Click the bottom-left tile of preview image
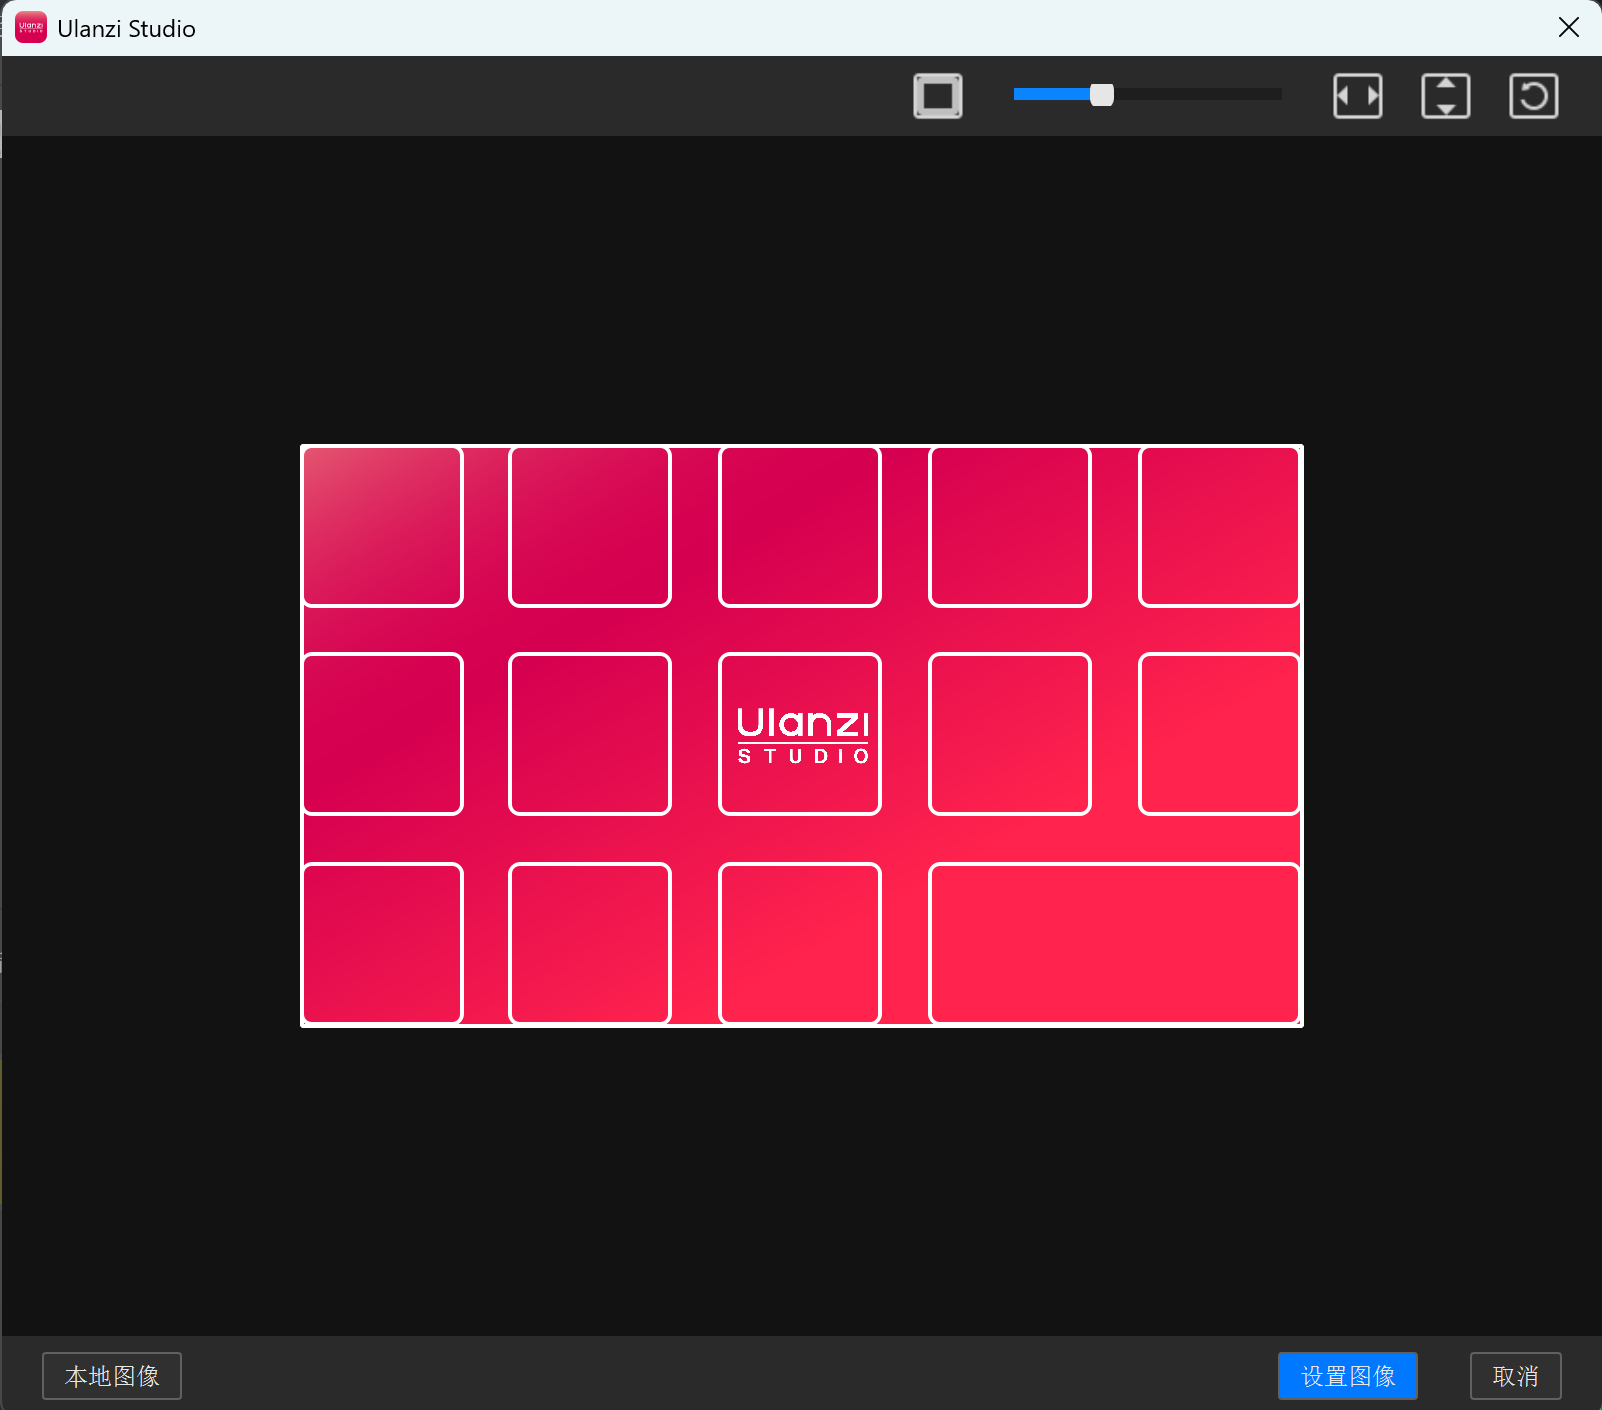The image size is (1602, 1410). coord(382,943)
